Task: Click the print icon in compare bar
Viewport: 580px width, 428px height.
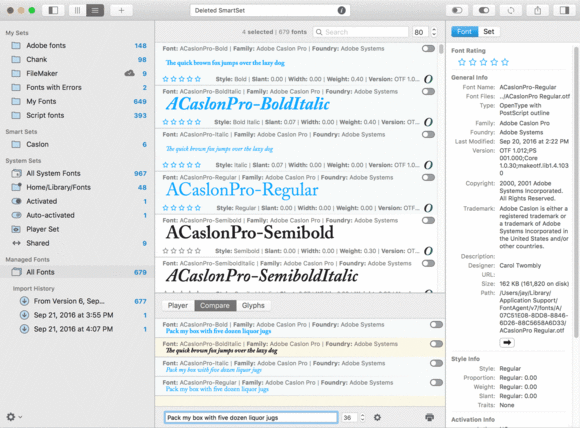Action: coord(429,417)
